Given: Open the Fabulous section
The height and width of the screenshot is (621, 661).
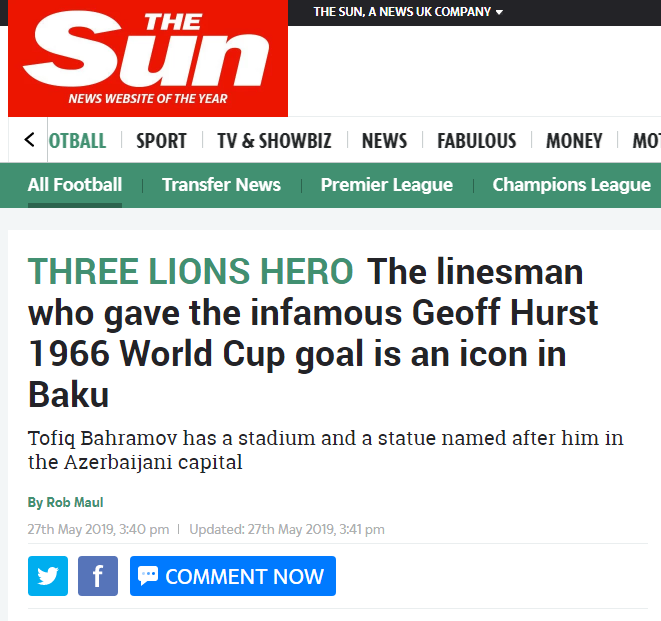Looking at the screenshot, I should pyautogui.click(x=476, y=141).
